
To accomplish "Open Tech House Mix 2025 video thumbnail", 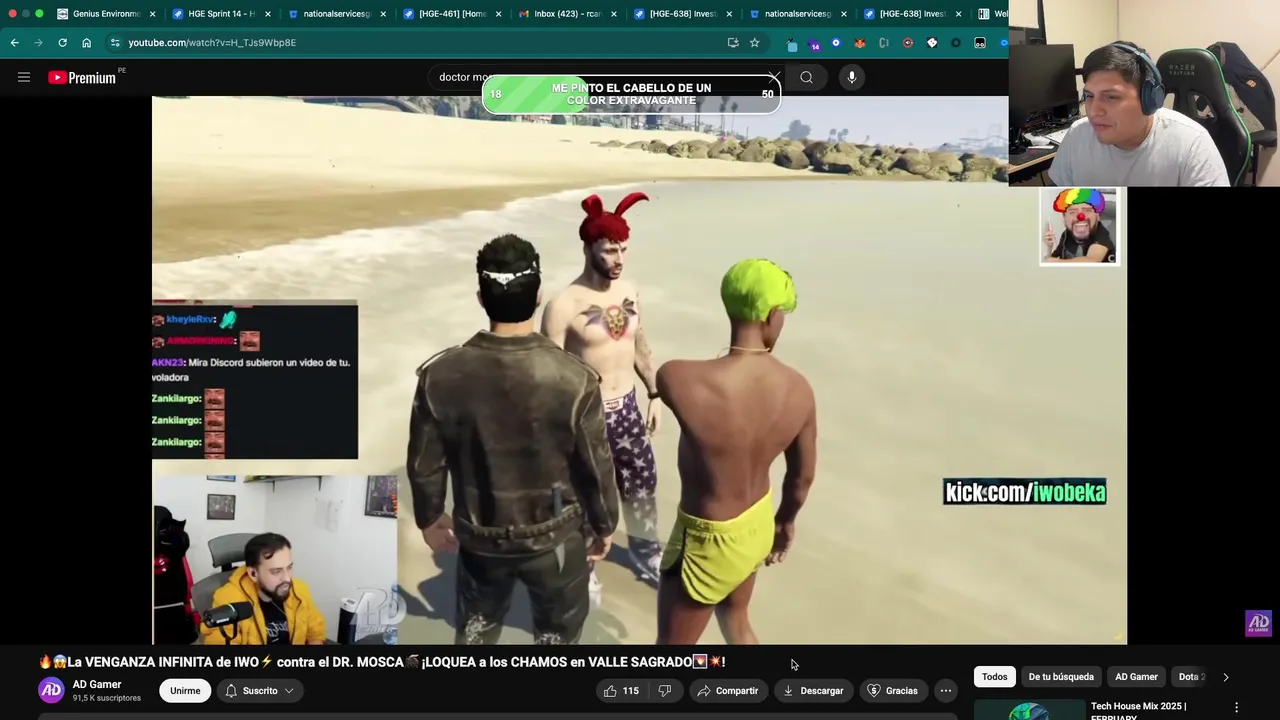I will pyautogui.click(x=1028, y=710).
